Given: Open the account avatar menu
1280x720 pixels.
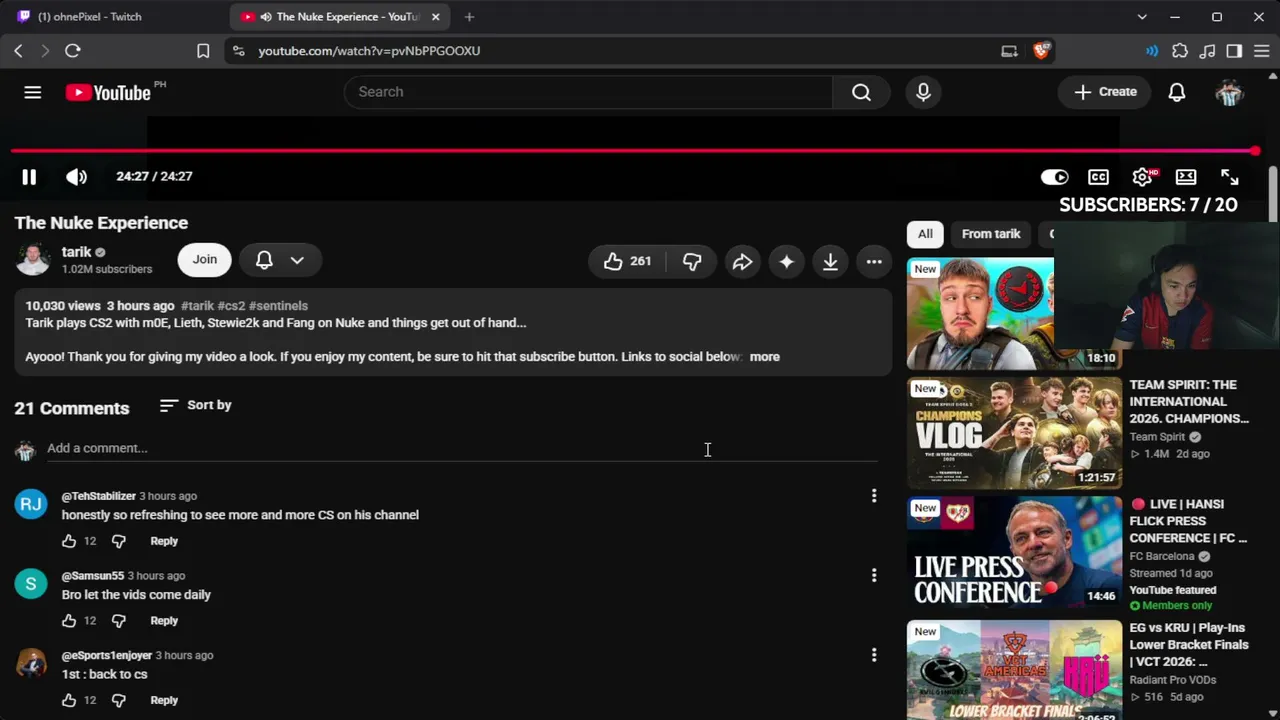Looking at the screenshot, I should point(1229,92).
